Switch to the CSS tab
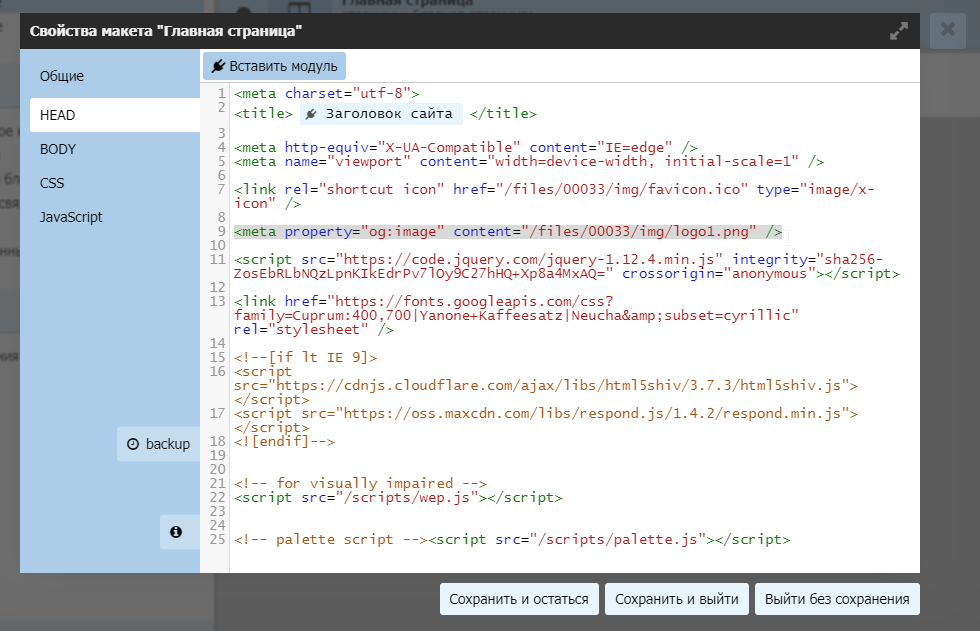This screenshot has width=980, height=631. click(52, 183)
